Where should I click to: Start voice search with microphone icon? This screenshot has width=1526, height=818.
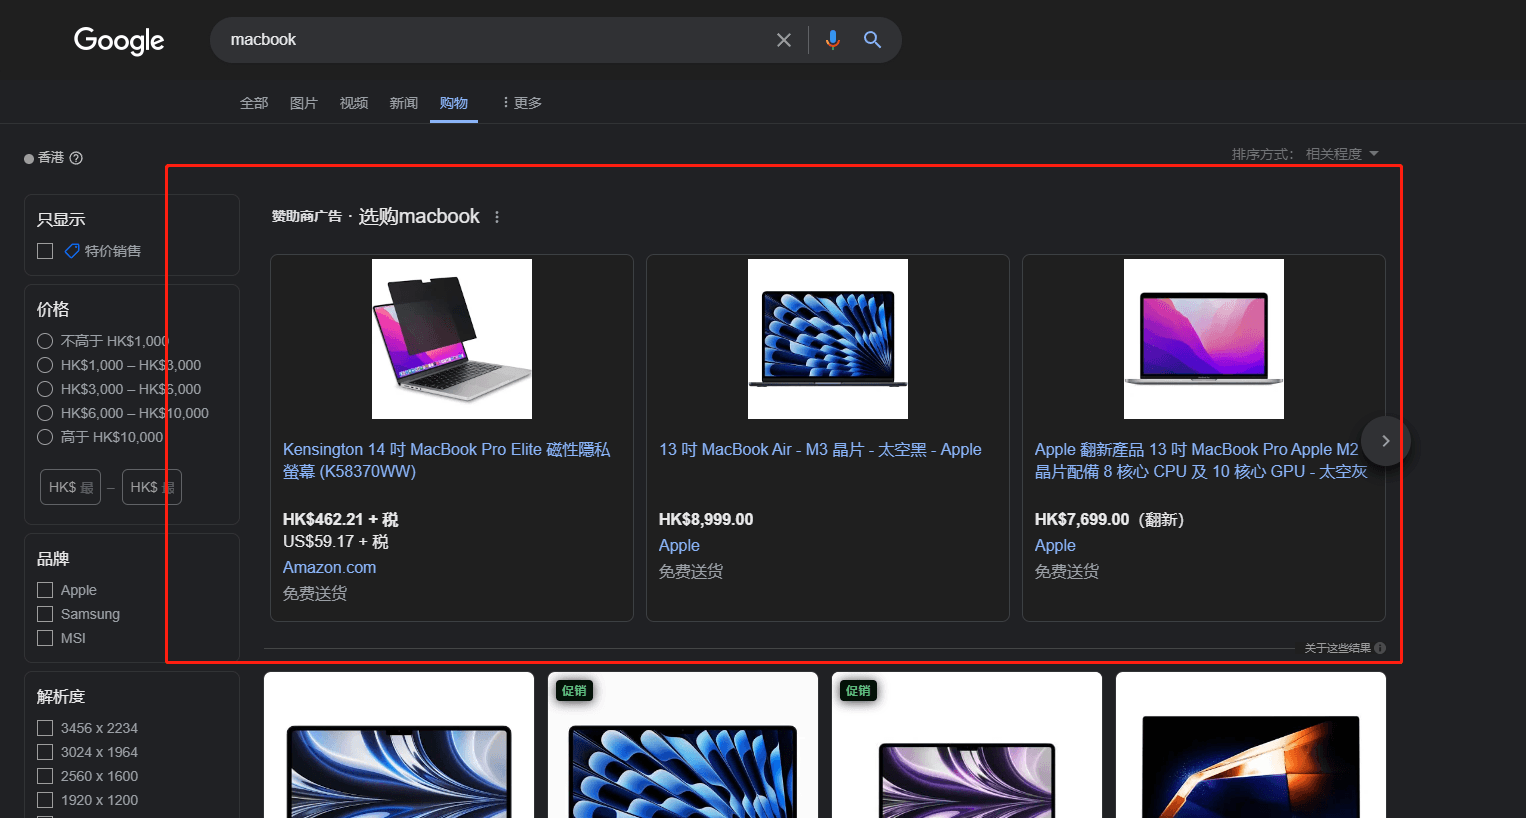(x=832, y=40)
